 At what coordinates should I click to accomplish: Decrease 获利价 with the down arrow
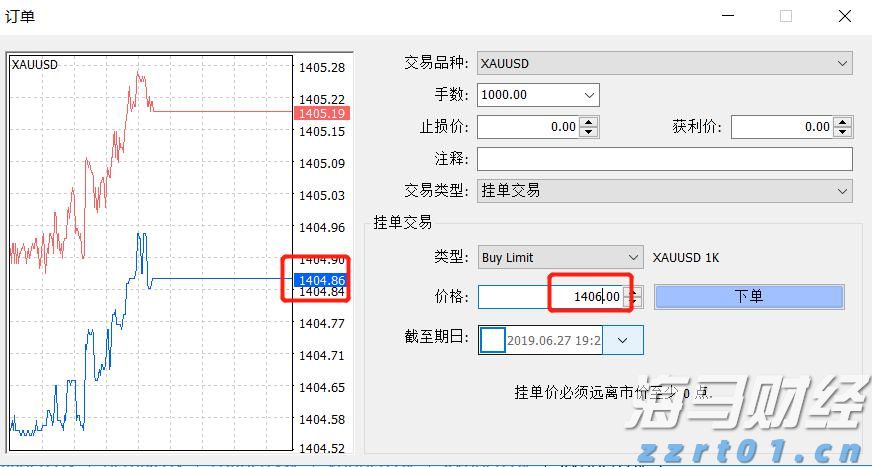tap(843, 132)
